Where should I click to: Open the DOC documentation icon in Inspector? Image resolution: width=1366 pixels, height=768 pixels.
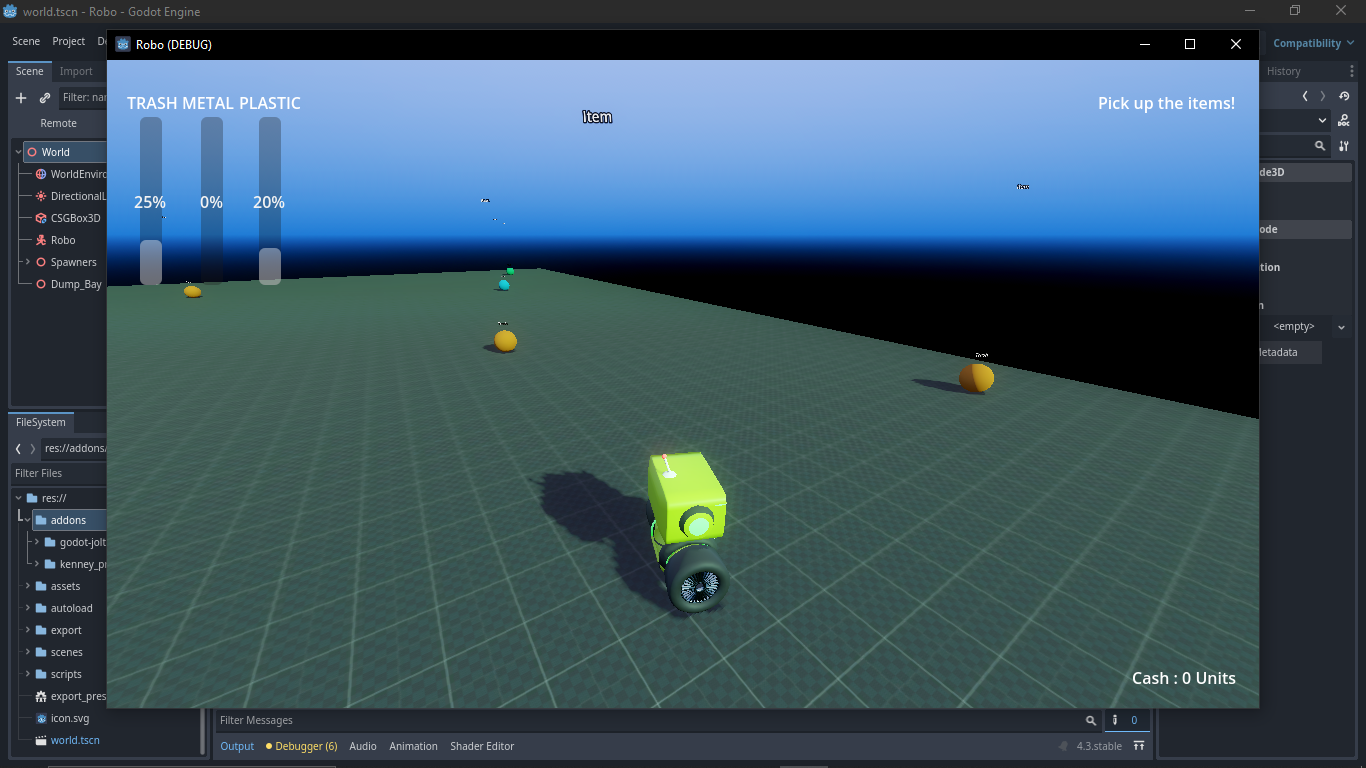(1345, 120)
